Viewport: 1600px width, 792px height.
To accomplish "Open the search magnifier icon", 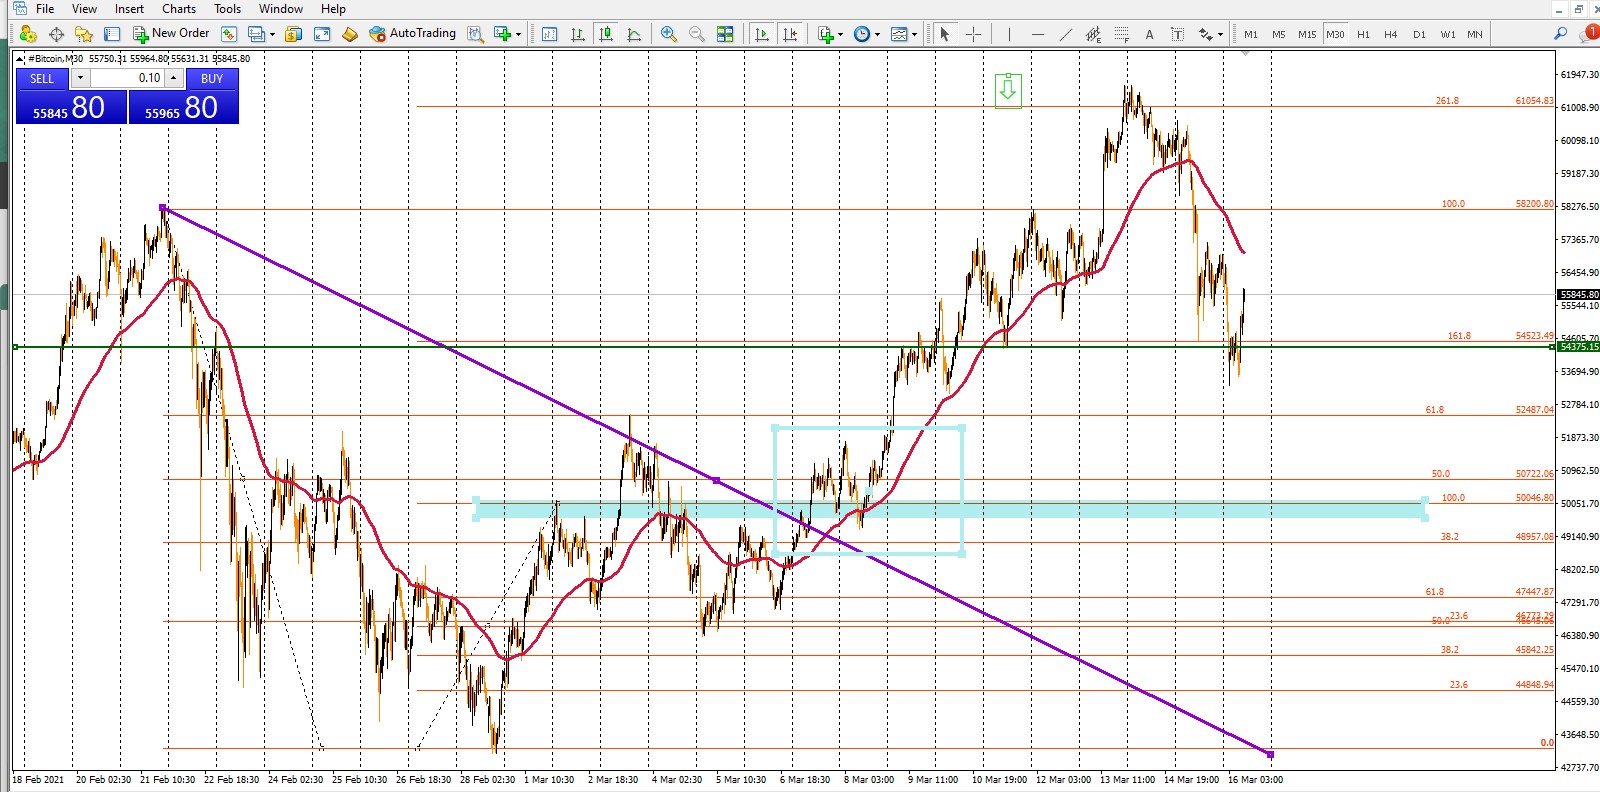I will (1561, 34).
